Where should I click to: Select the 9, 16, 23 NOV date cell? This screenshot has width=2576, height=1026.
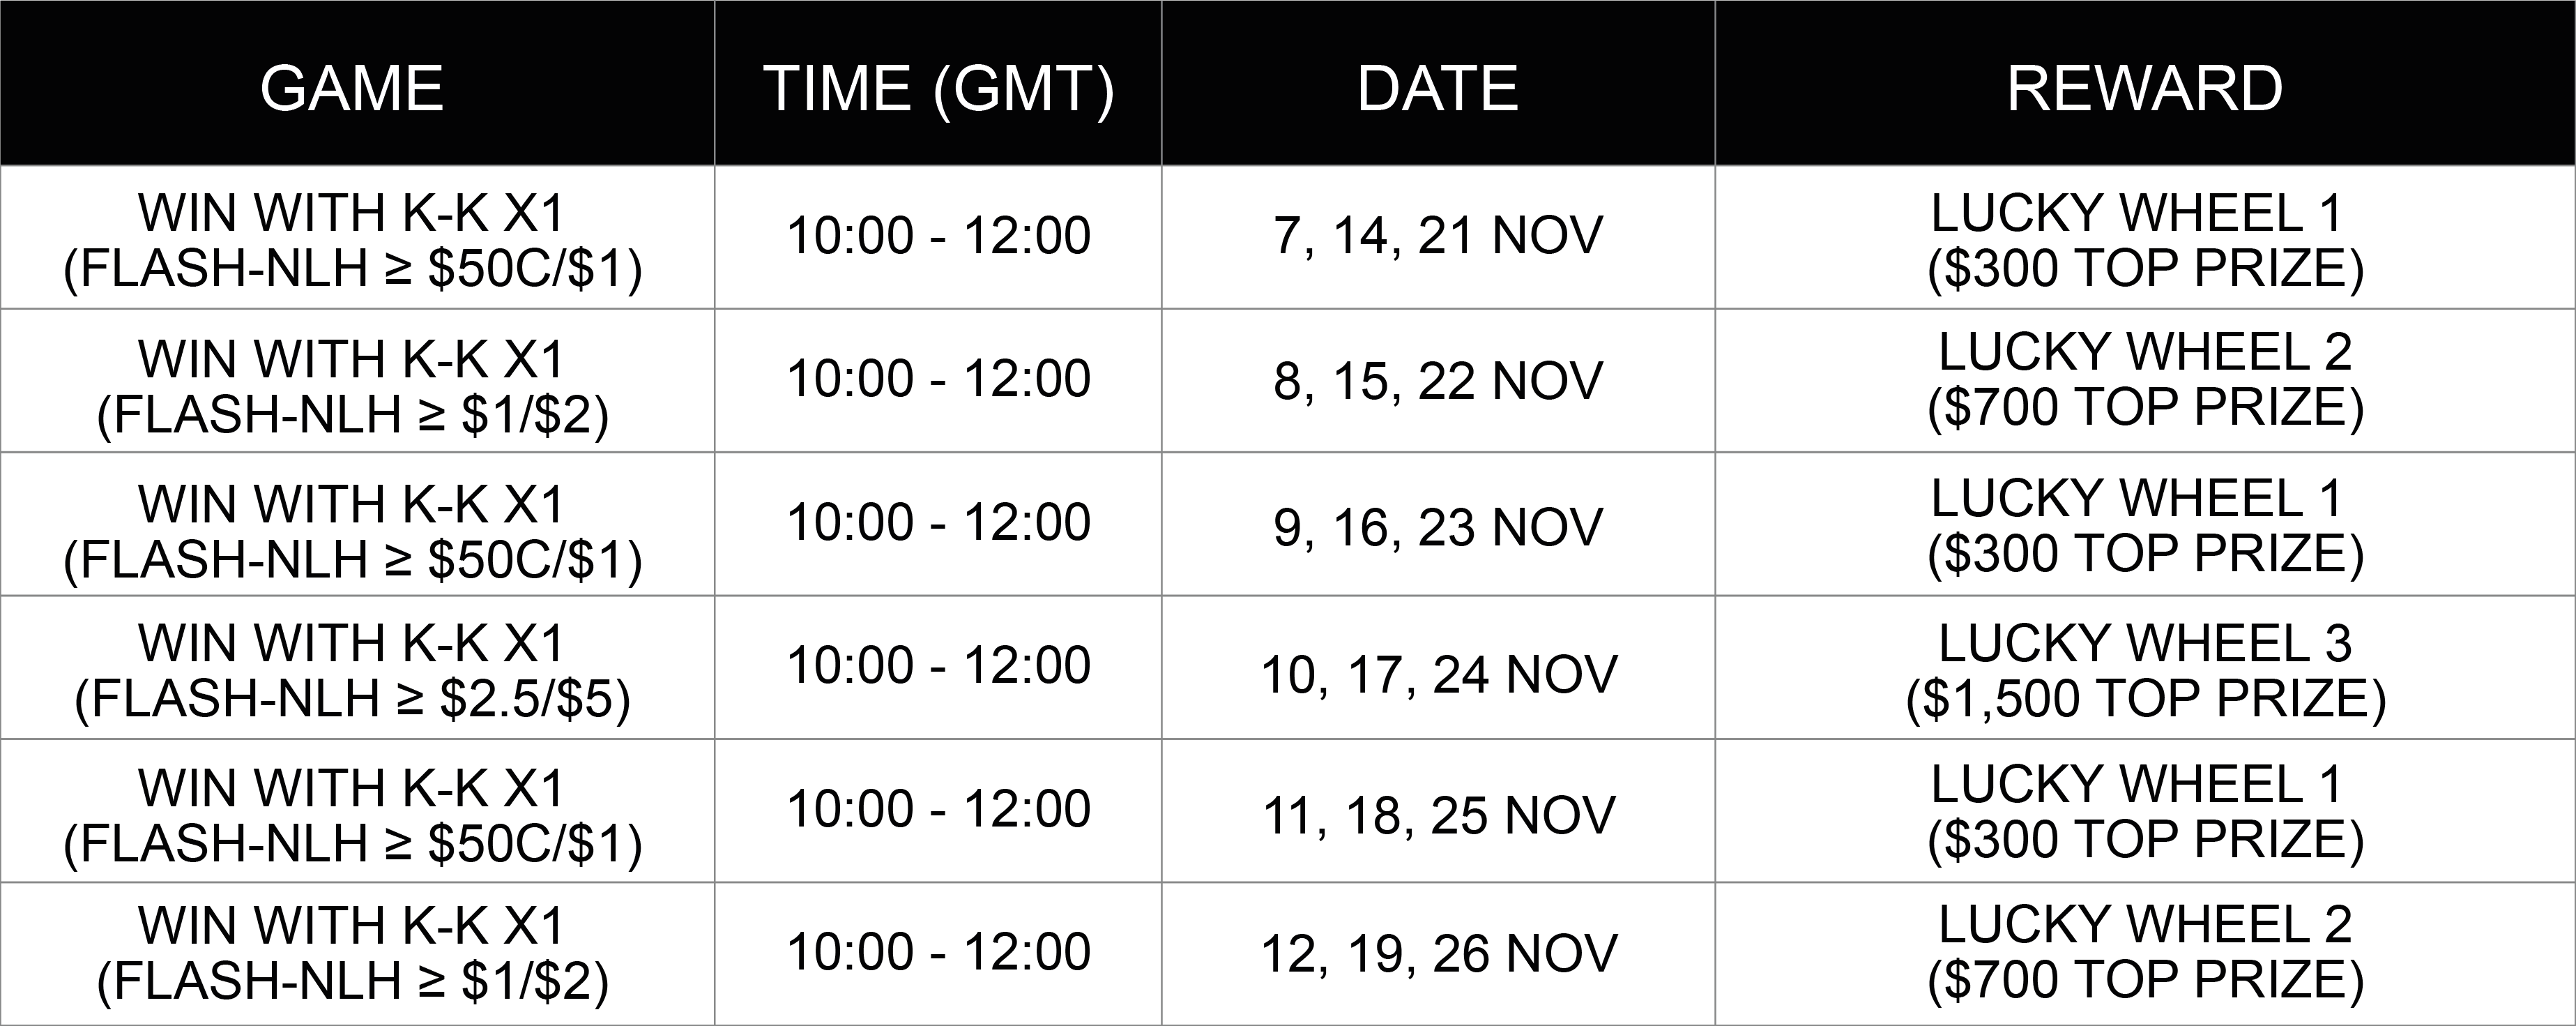click(1438, 525)
